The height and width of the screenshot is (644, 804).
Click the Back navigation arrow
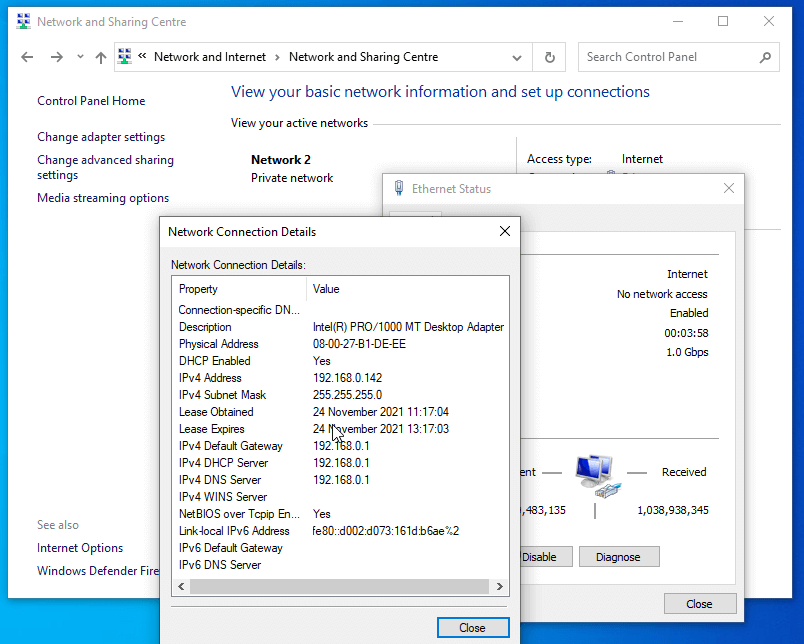tap(27, 58)
